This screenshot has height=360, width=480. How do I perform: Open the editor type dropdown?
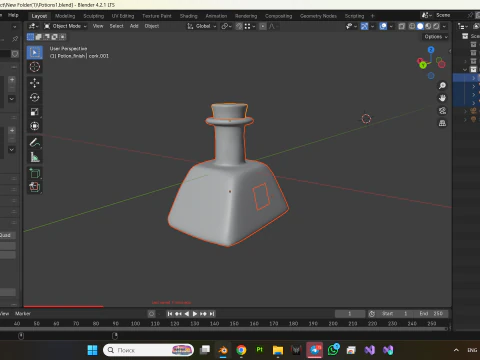point(33,26)
